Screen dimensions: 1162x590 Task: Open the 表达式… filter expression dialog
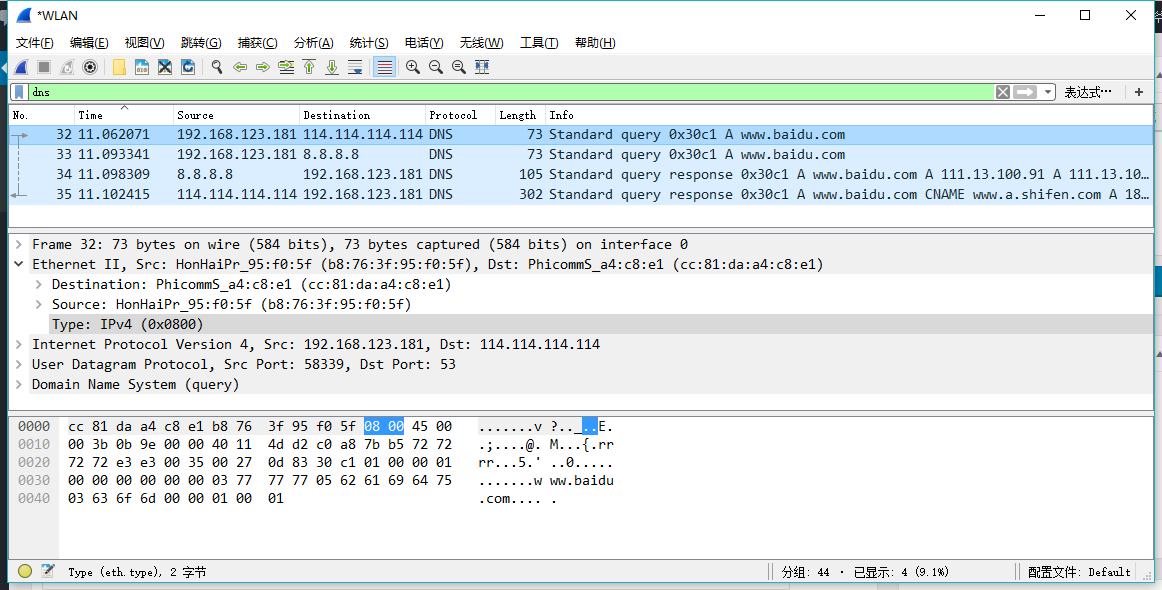(x=1088, y=92)
